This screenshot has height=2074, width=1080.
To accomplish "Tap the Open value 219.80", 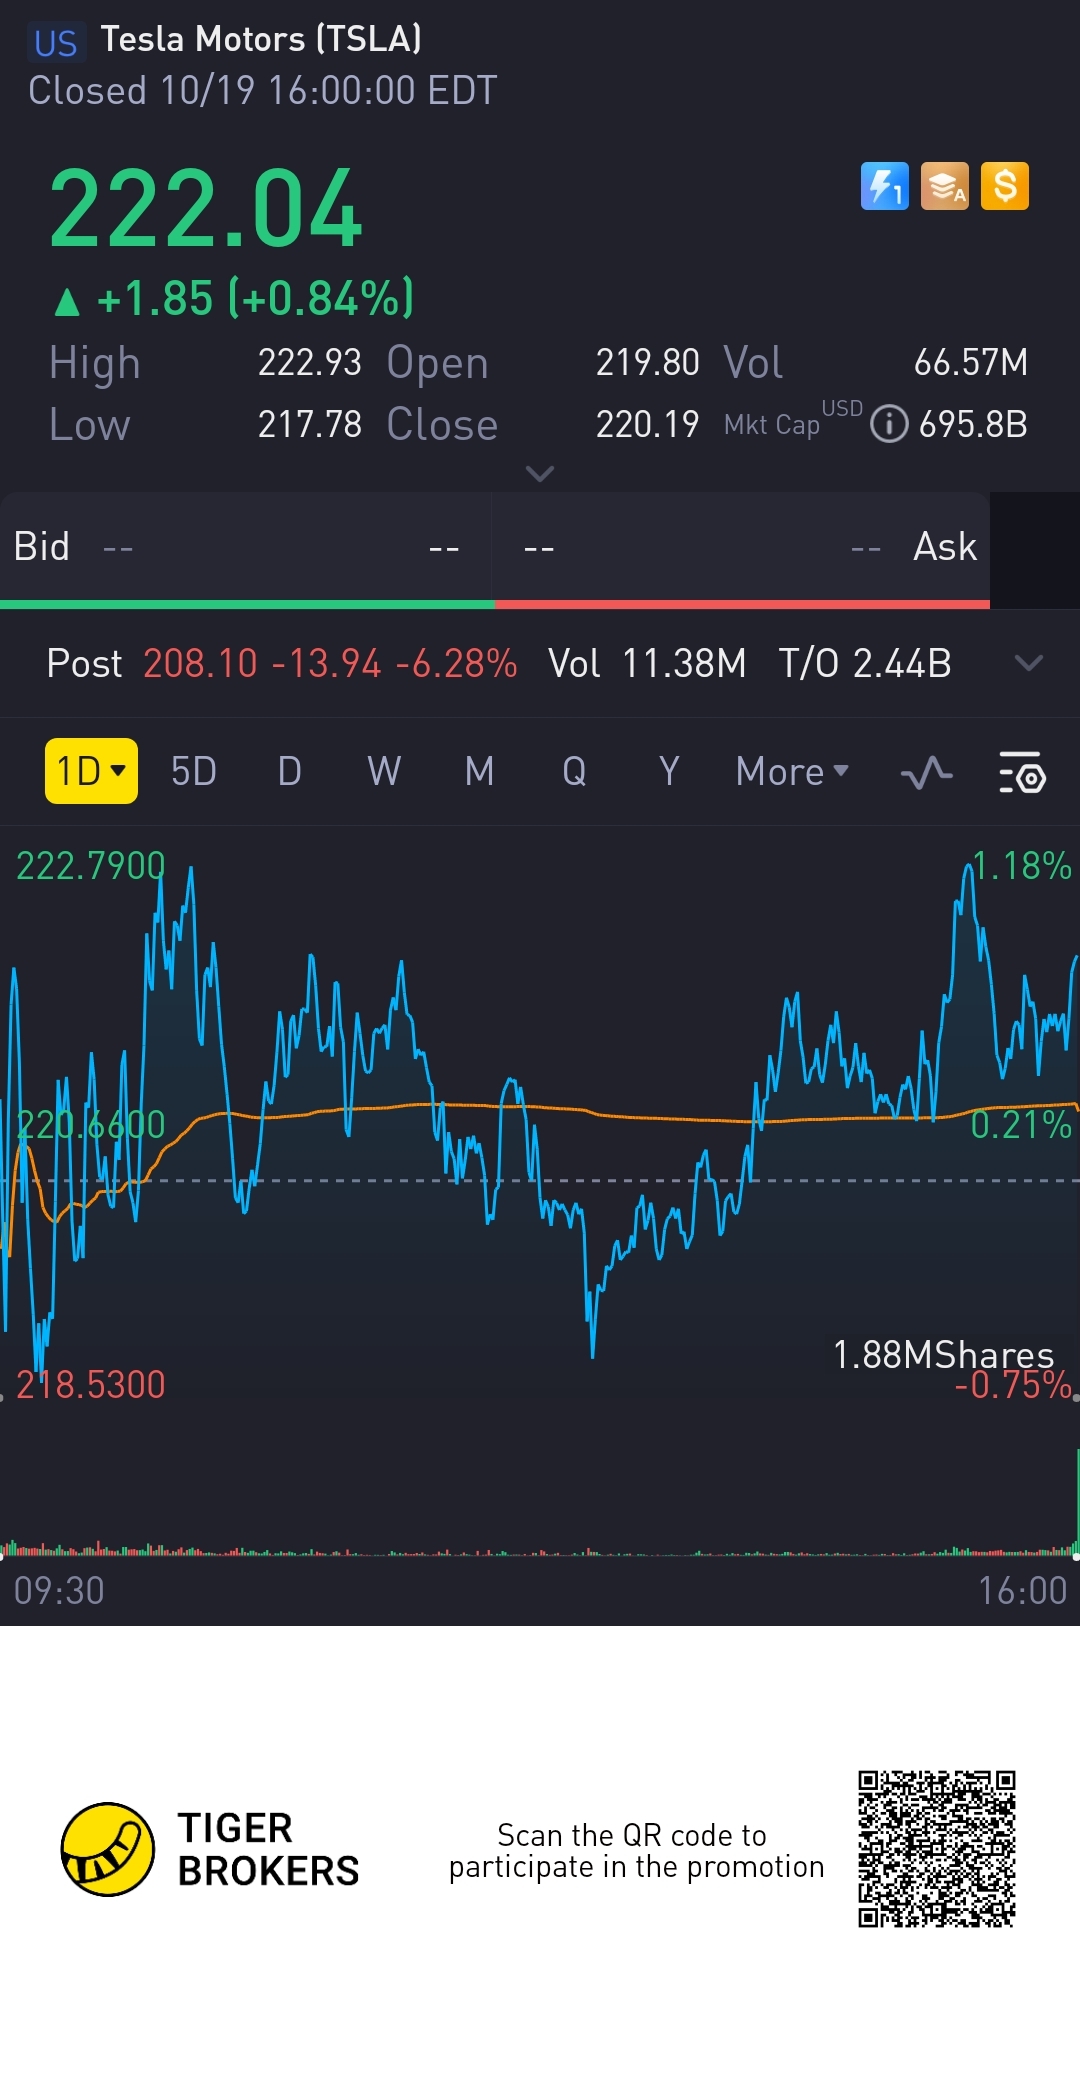I will coord(647,362).
